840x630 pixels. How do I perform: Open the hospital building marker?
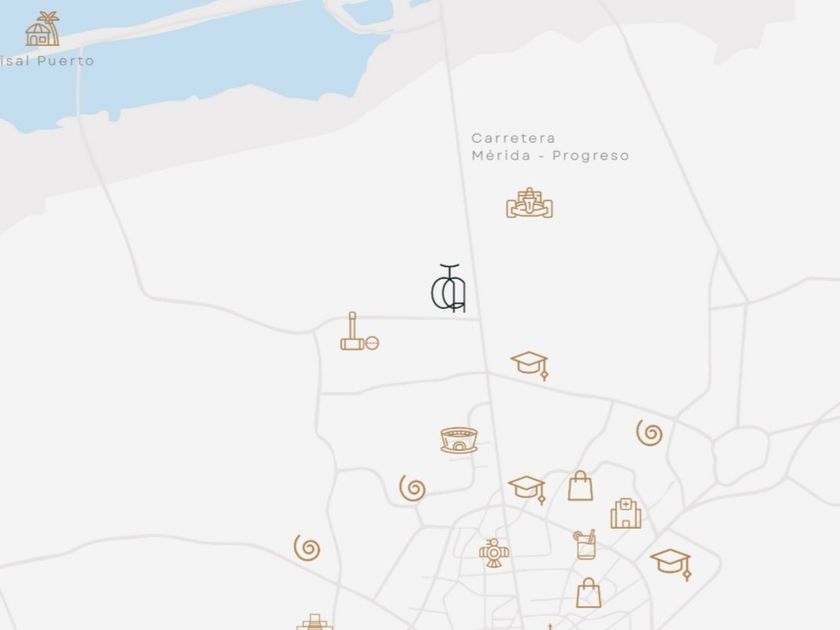(x=626, y=513)
